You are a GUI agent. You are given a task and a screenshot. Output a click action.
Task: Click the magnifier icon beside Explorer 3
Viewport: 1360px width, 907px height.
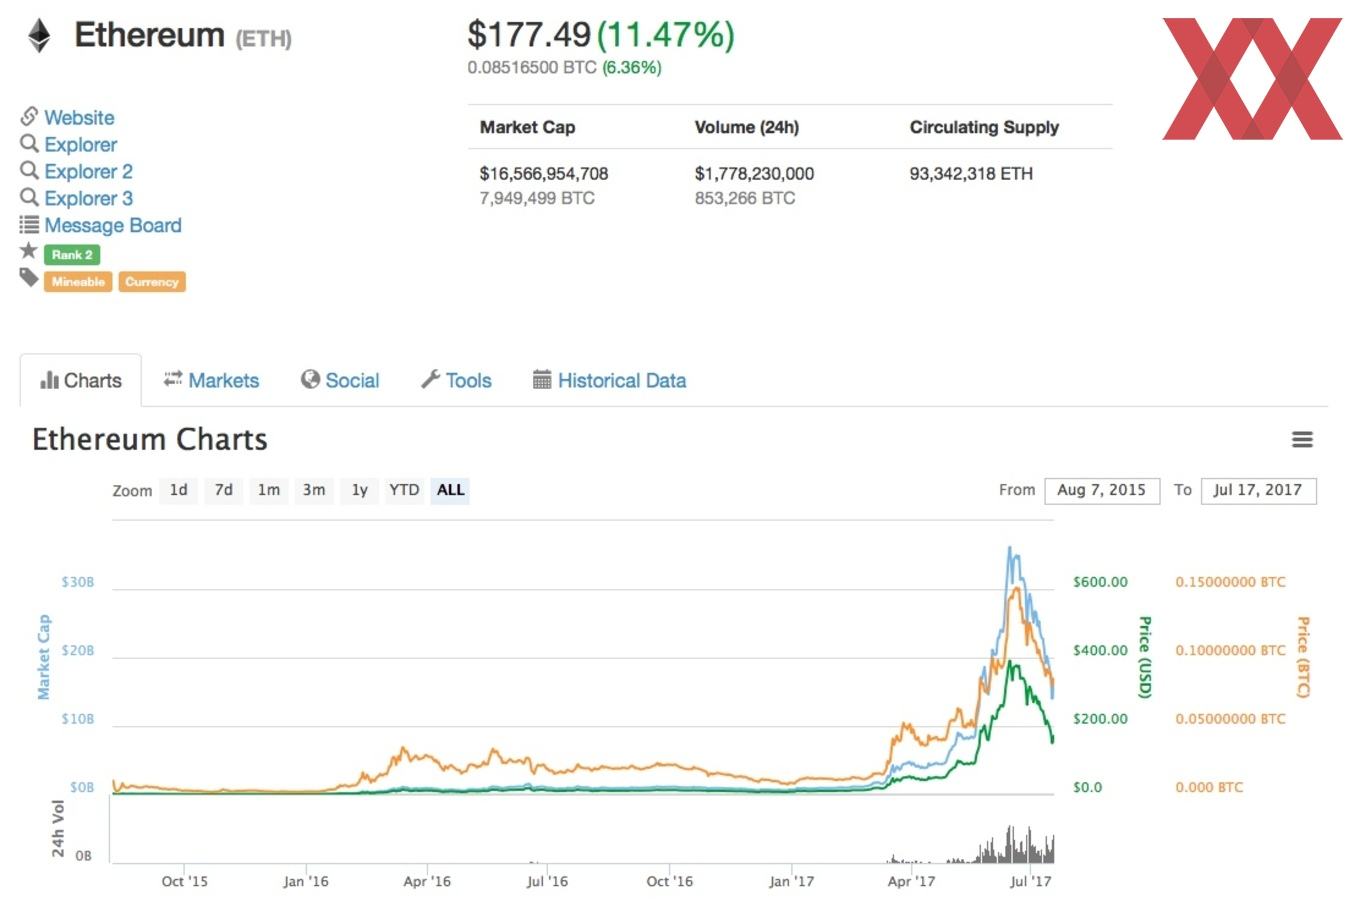click(29, 198)
